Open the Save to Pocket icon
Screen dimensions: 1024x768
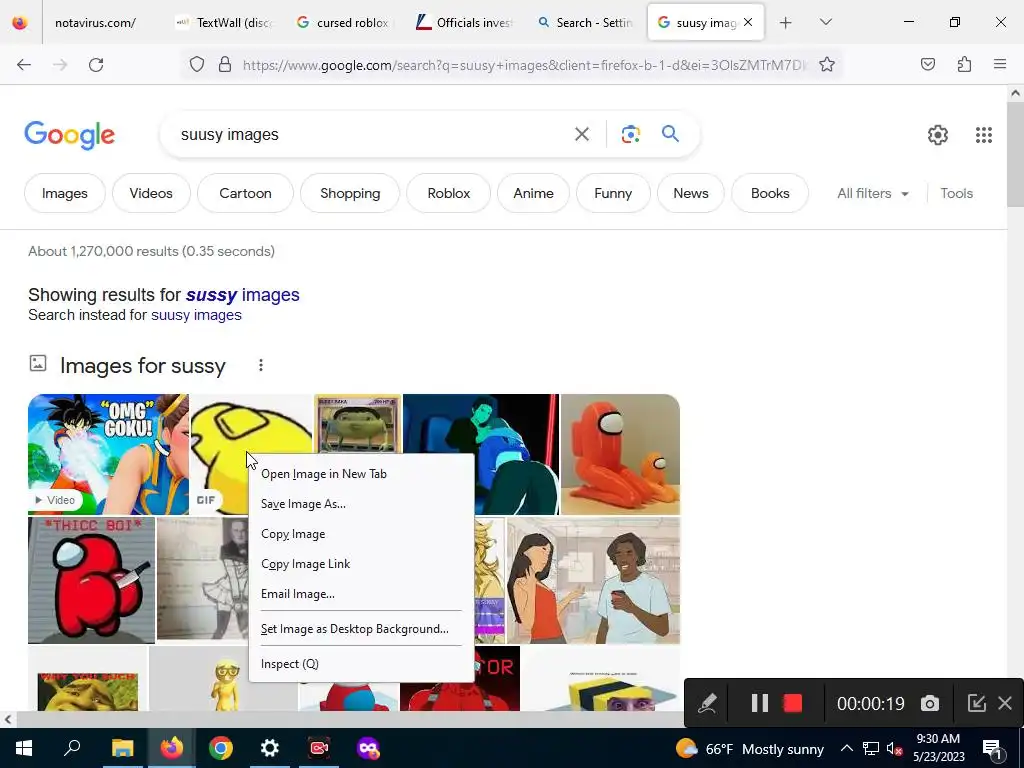pyautogui.click(x=928, y=65)
